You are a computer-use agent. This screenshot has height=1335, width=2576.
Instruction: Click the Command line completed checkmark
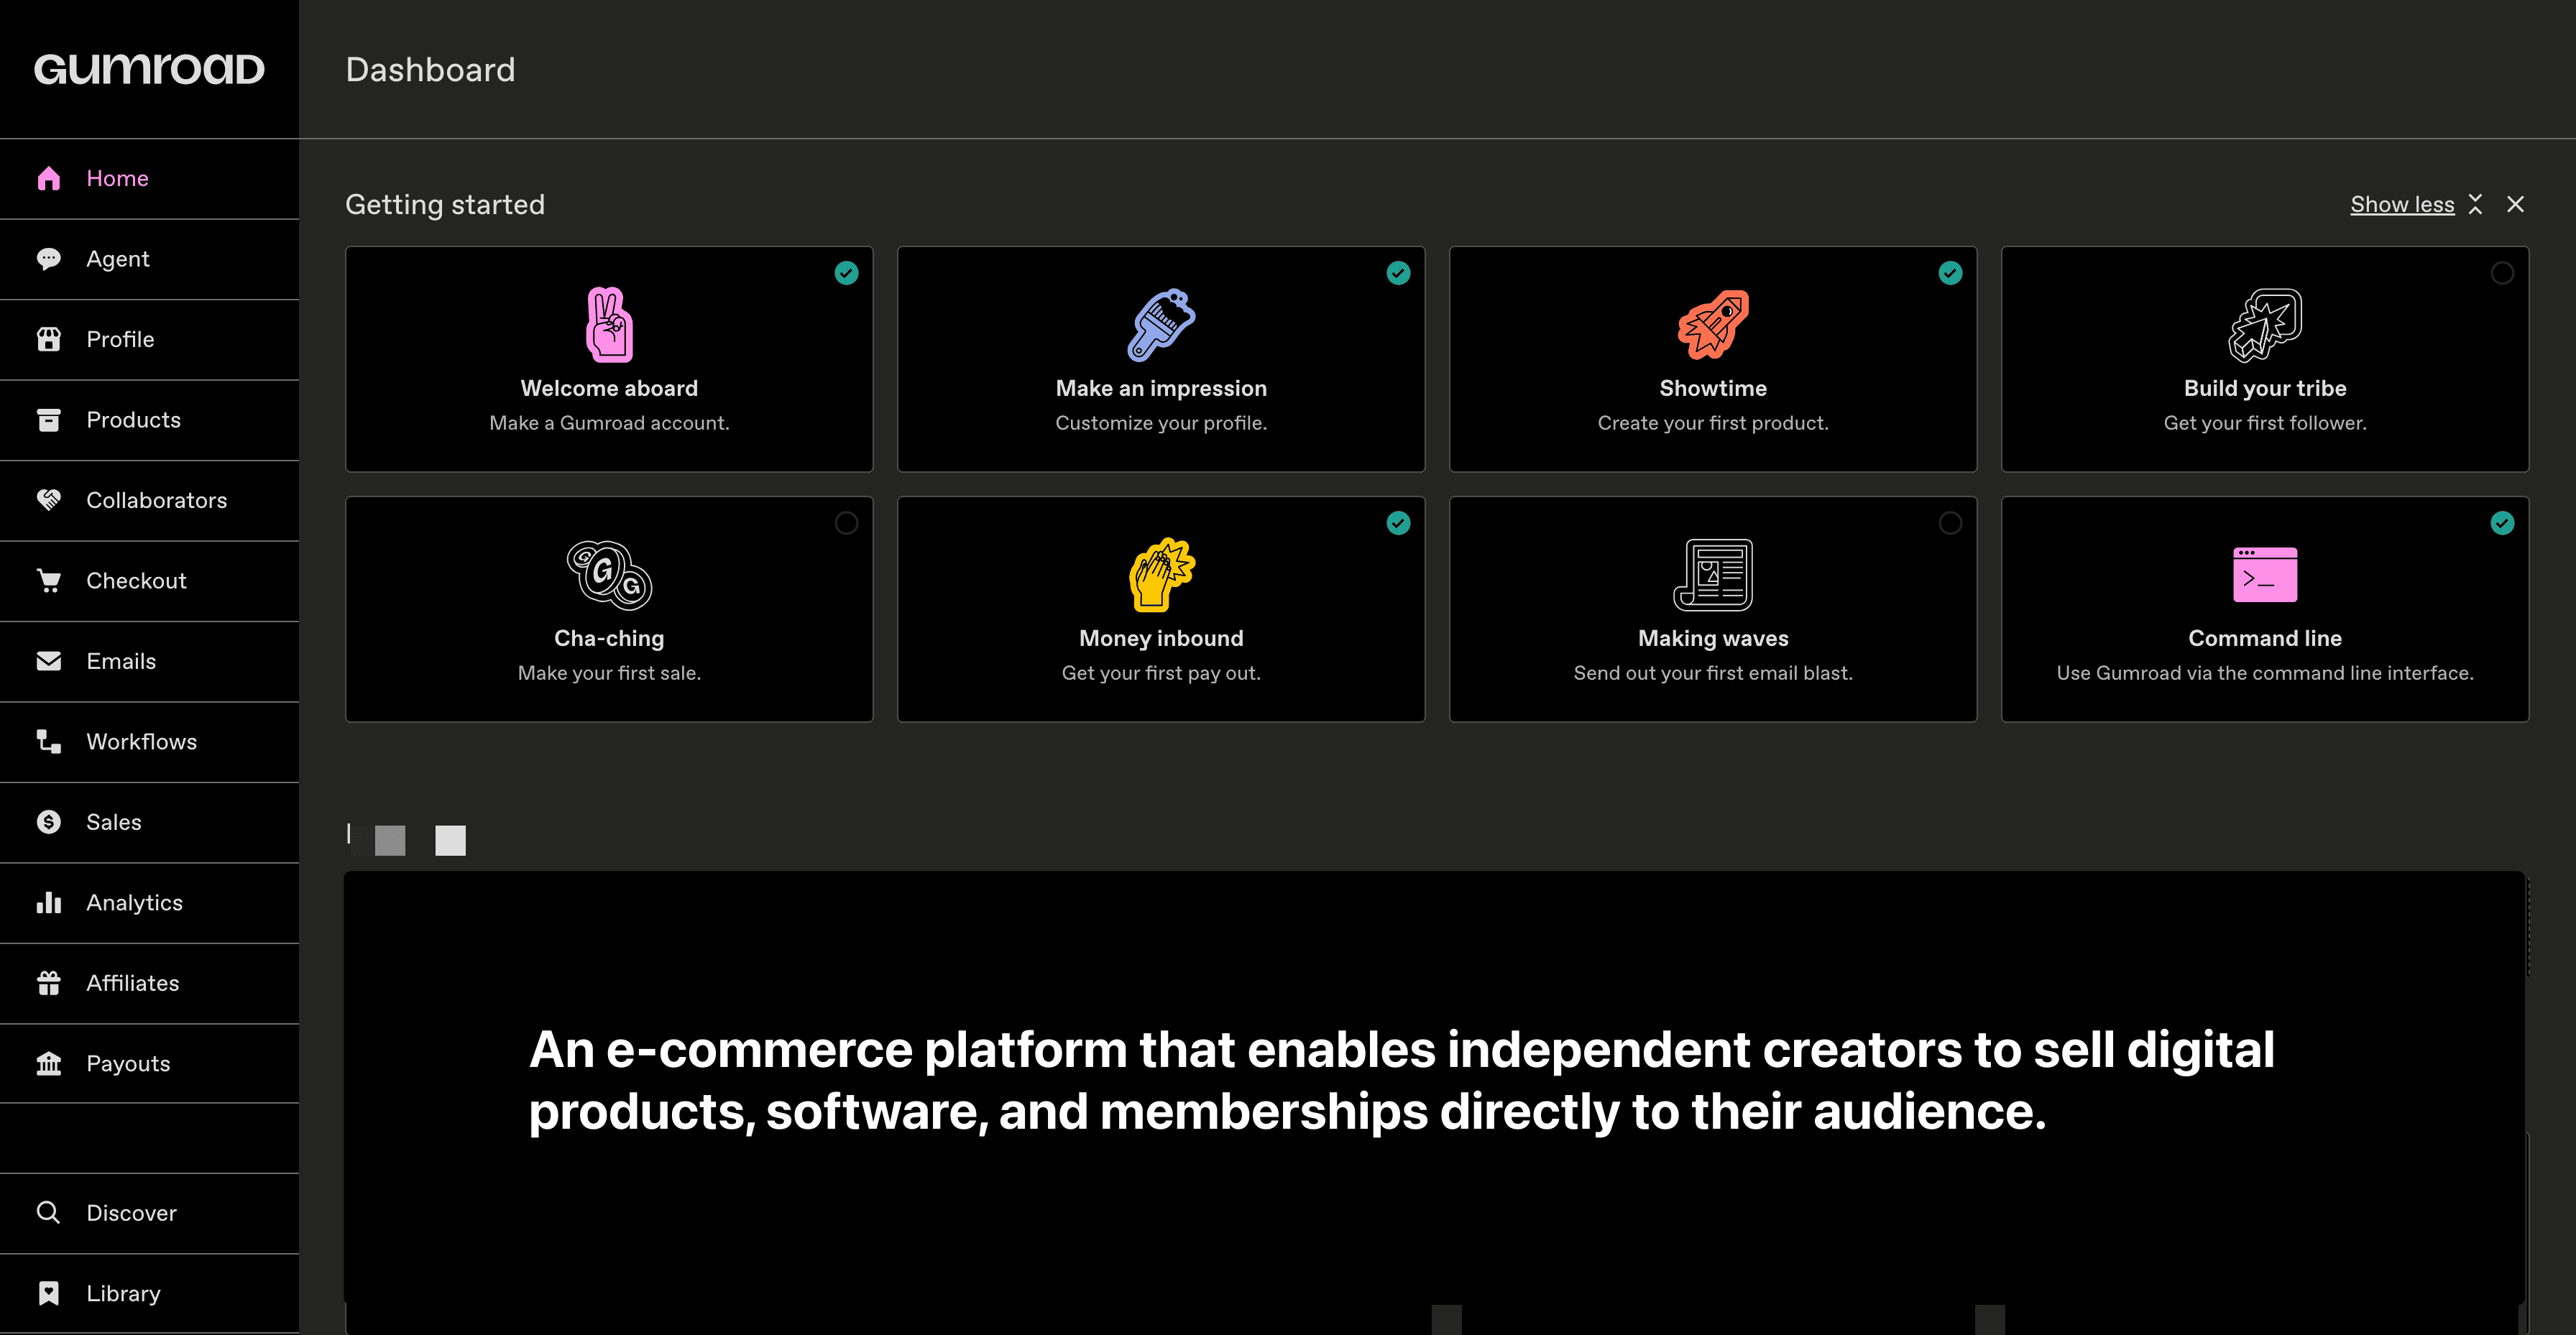(2502, 523)
